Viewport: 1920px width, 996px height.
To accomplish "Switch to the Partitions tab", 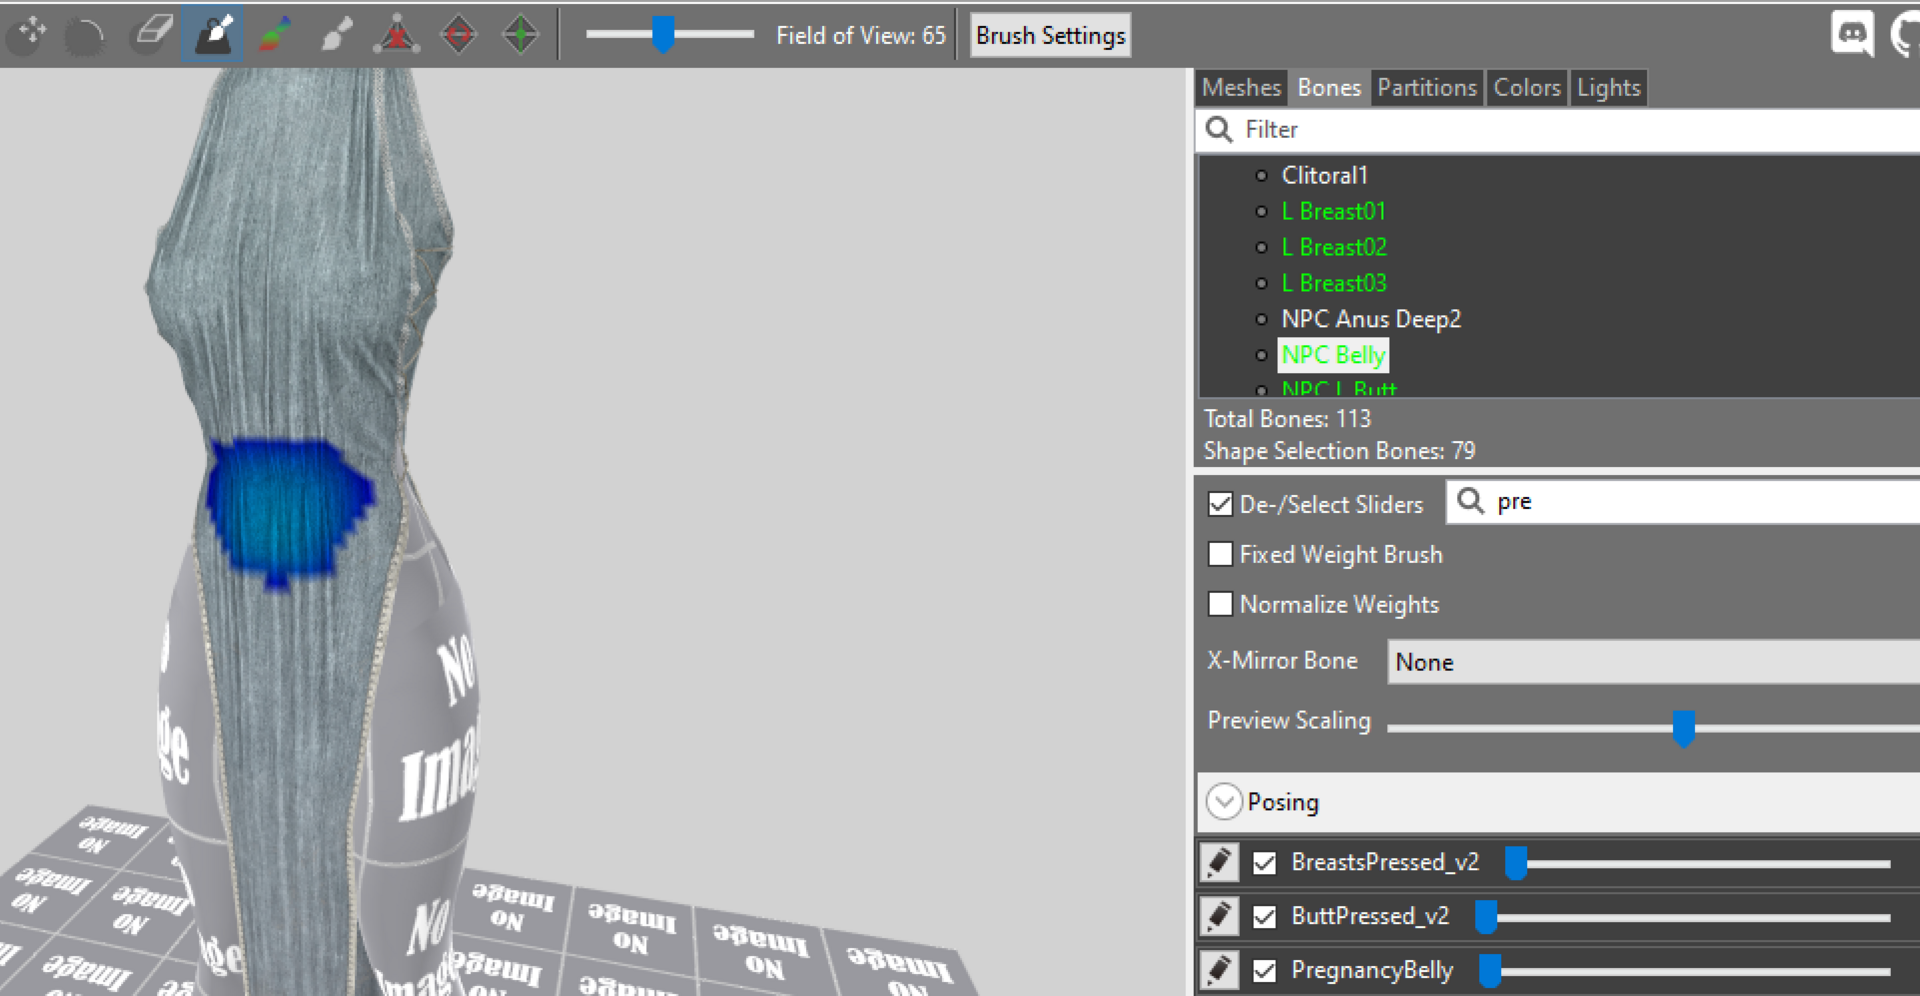I will click(1427, 88).
